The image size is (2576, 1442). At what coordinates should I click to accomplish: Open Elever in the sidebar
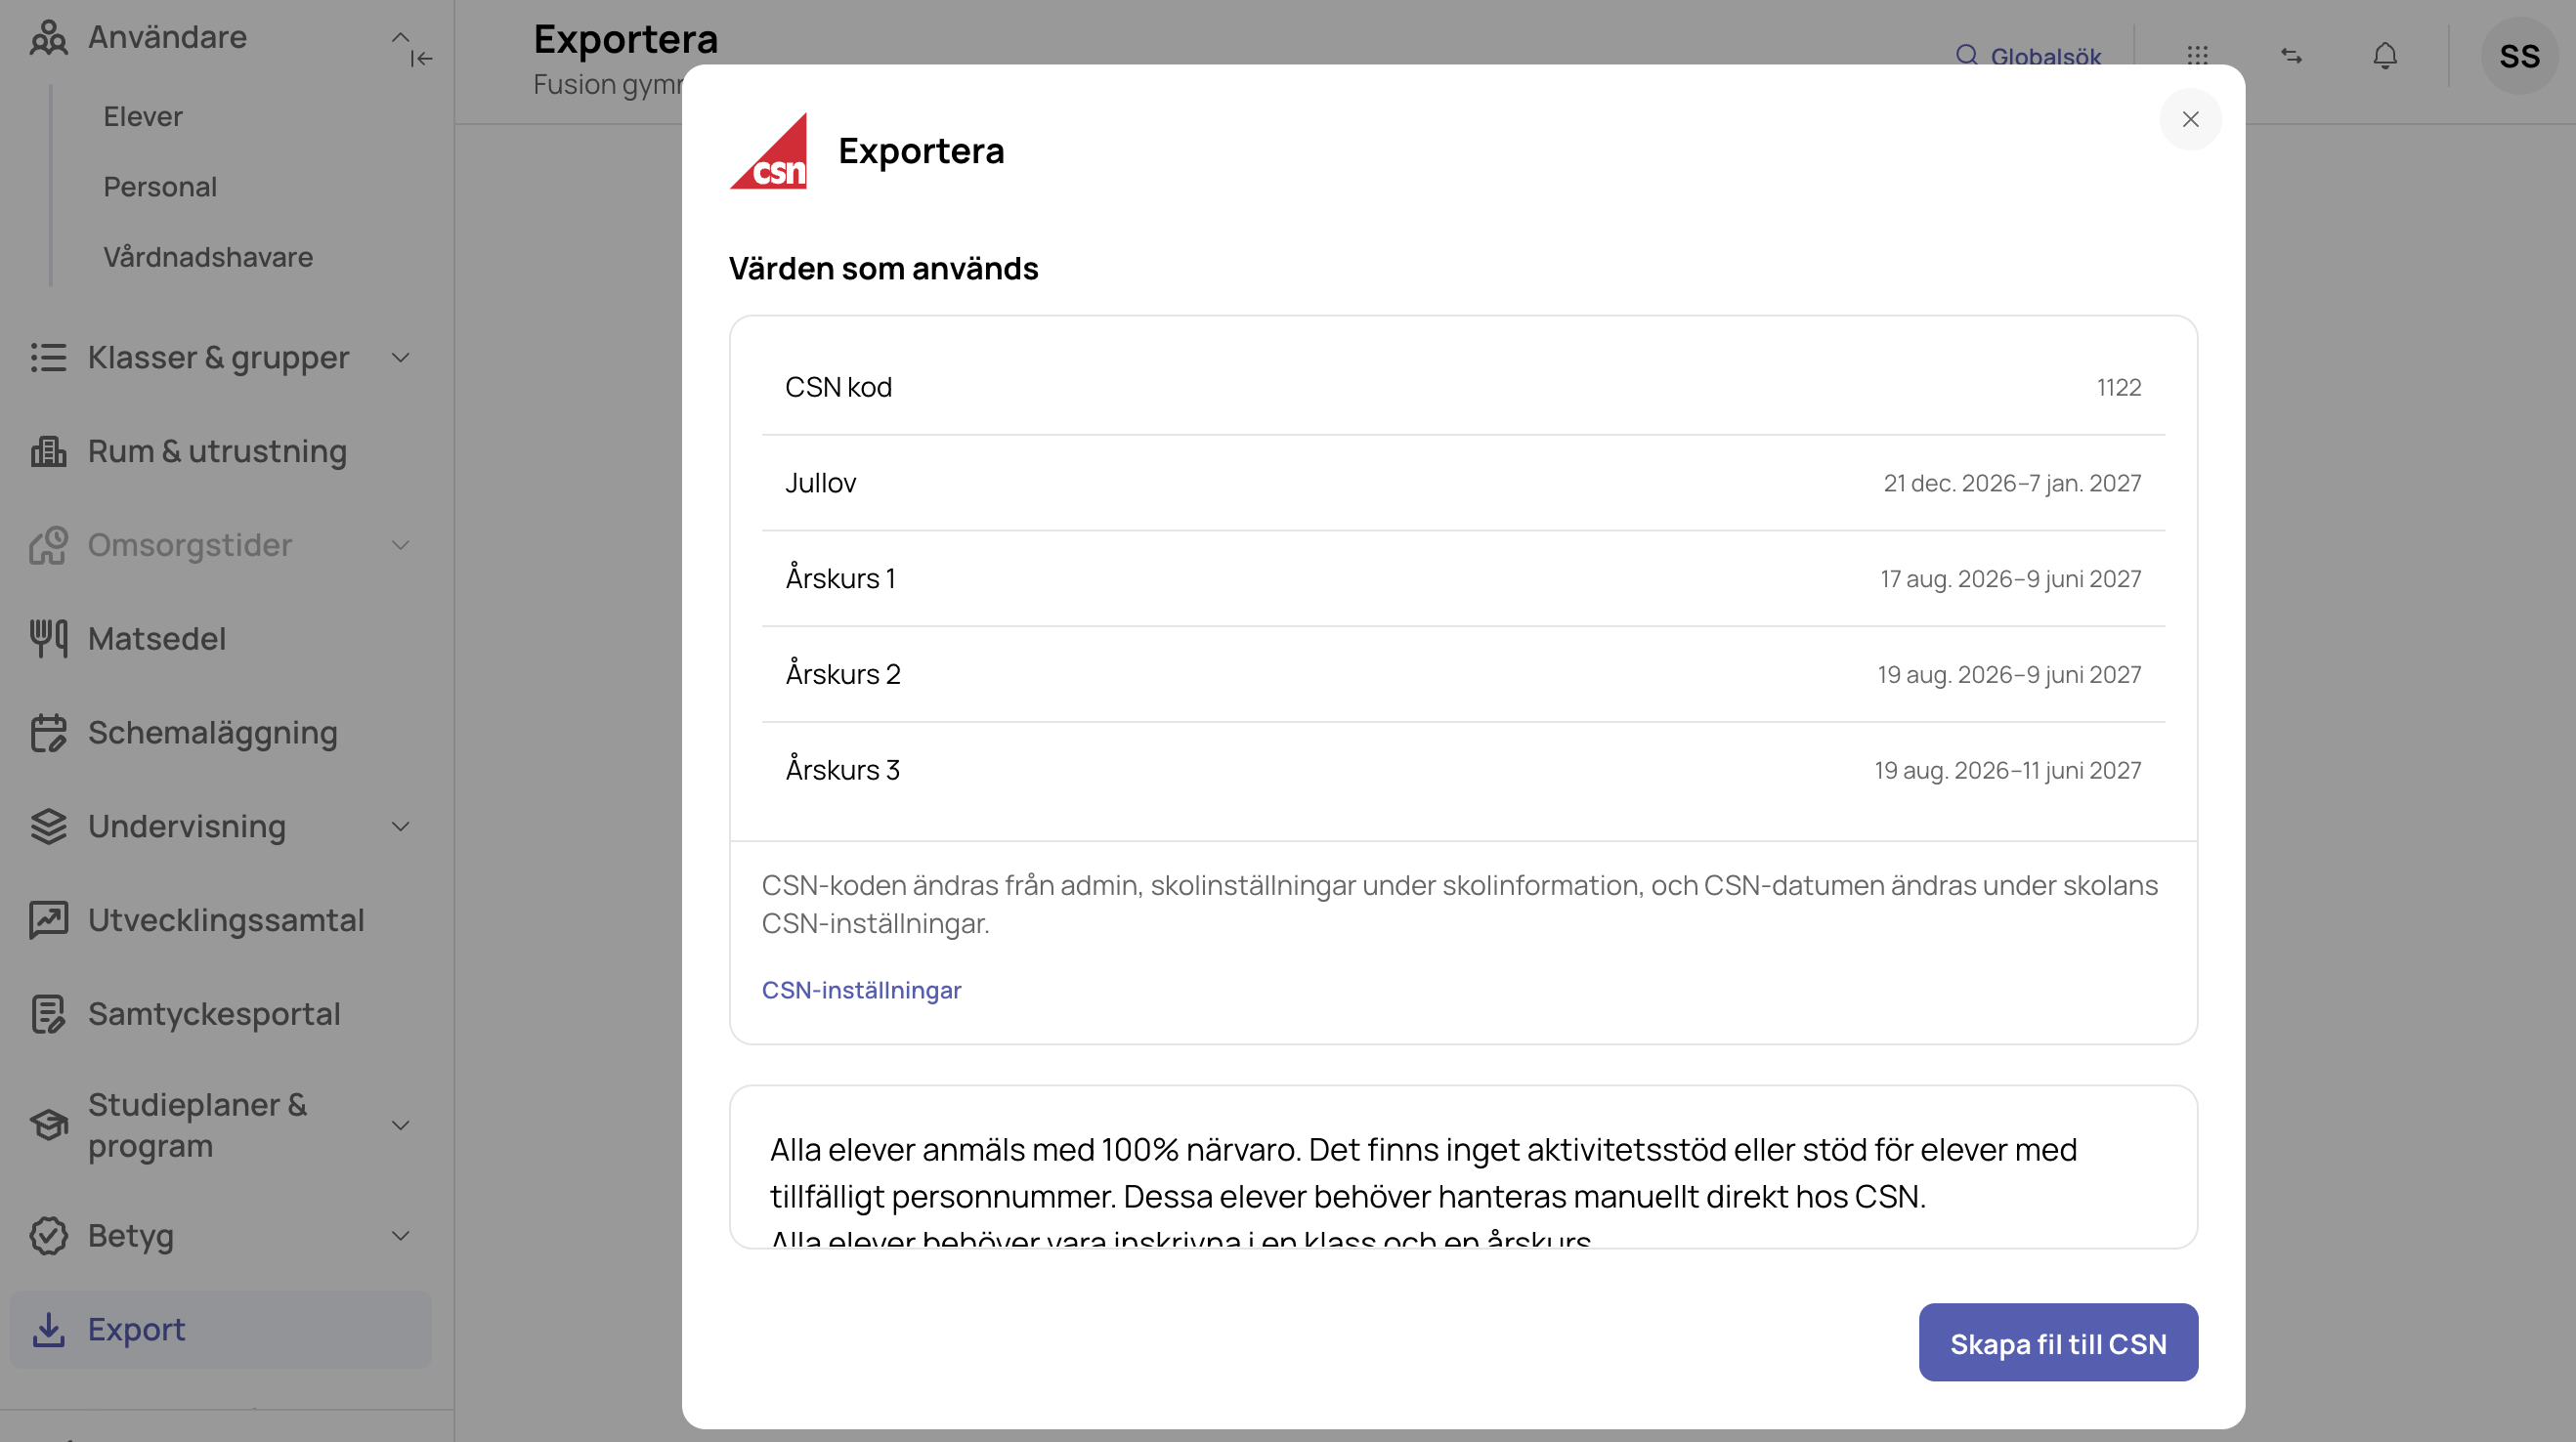tap(143, 117)
